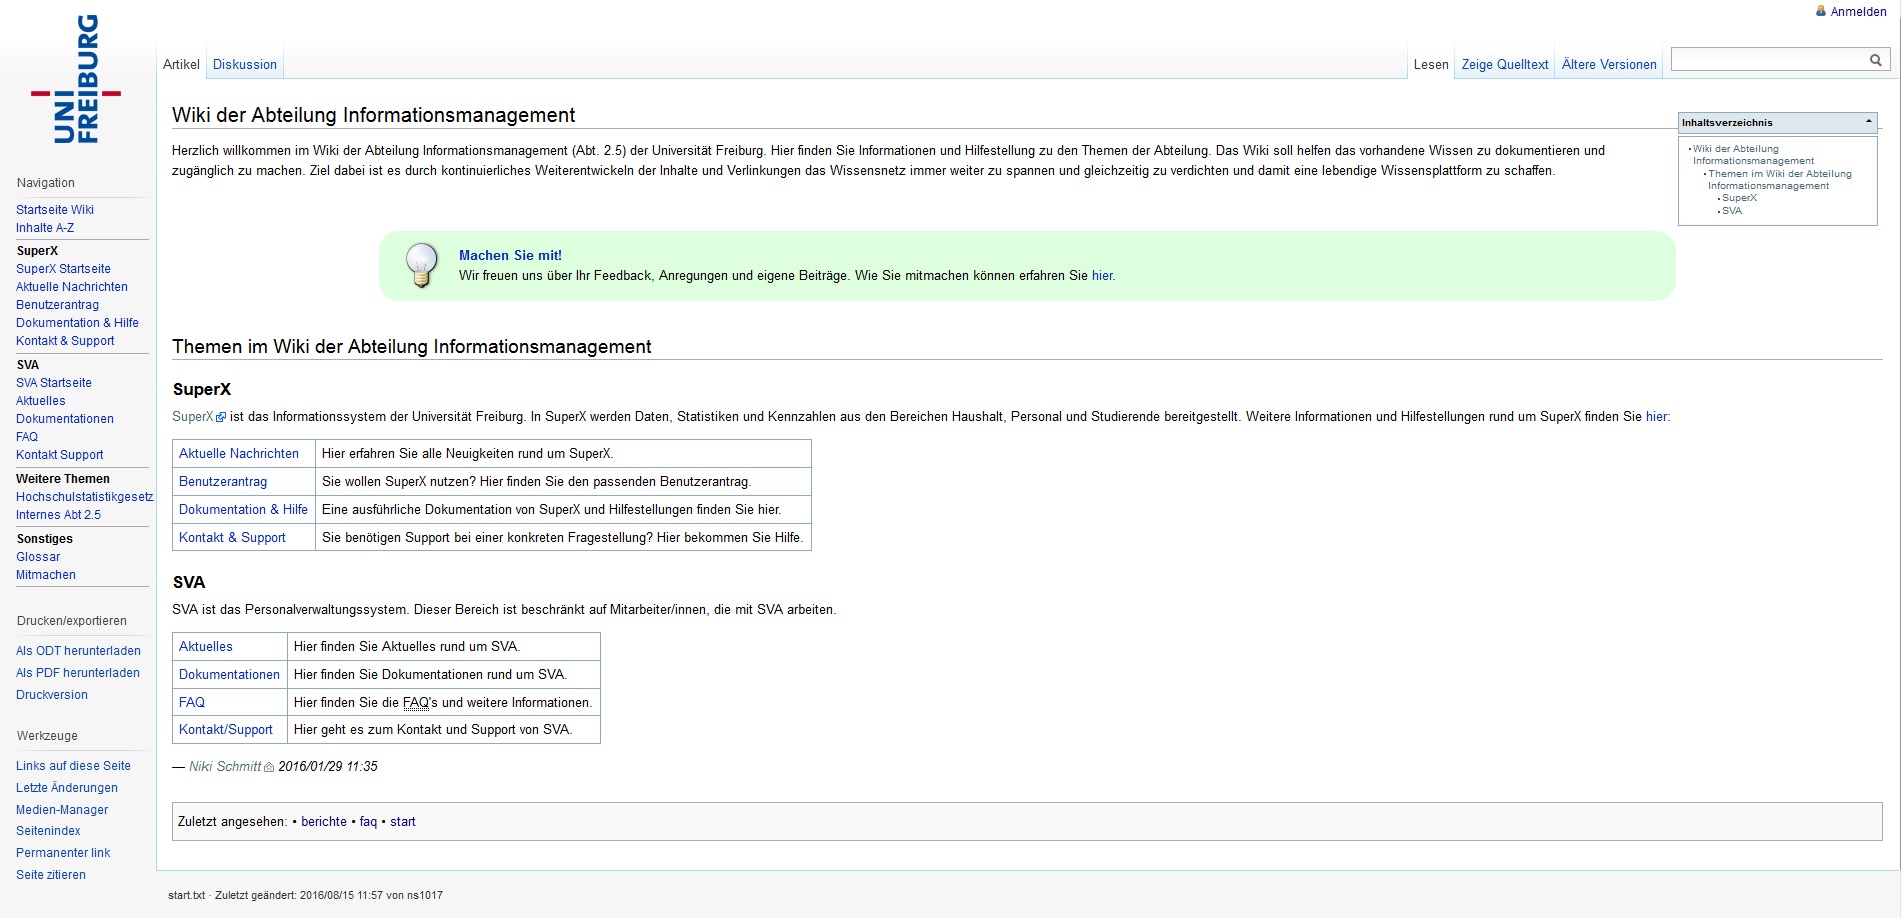
Task: Switch to the Diskussion tab
Action: pos(245,64)
